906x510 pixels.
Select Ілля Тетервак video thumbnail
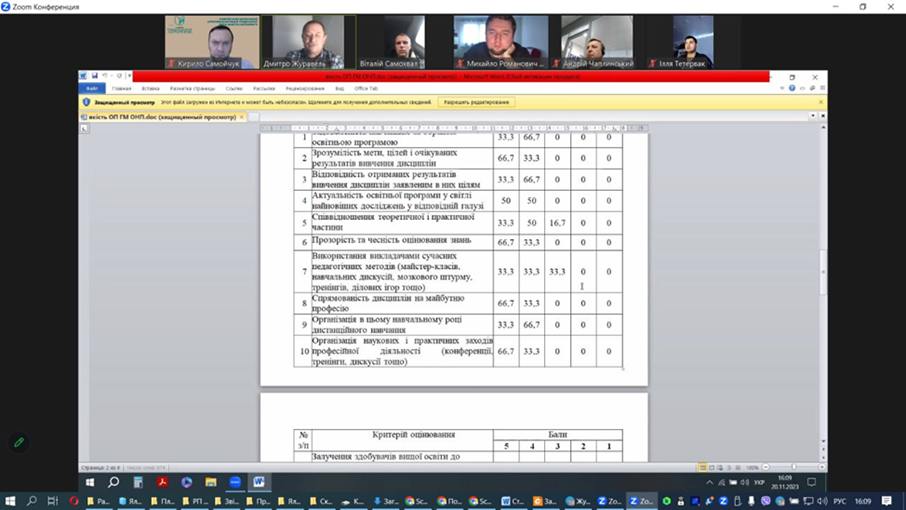click(x=693, y=42)
